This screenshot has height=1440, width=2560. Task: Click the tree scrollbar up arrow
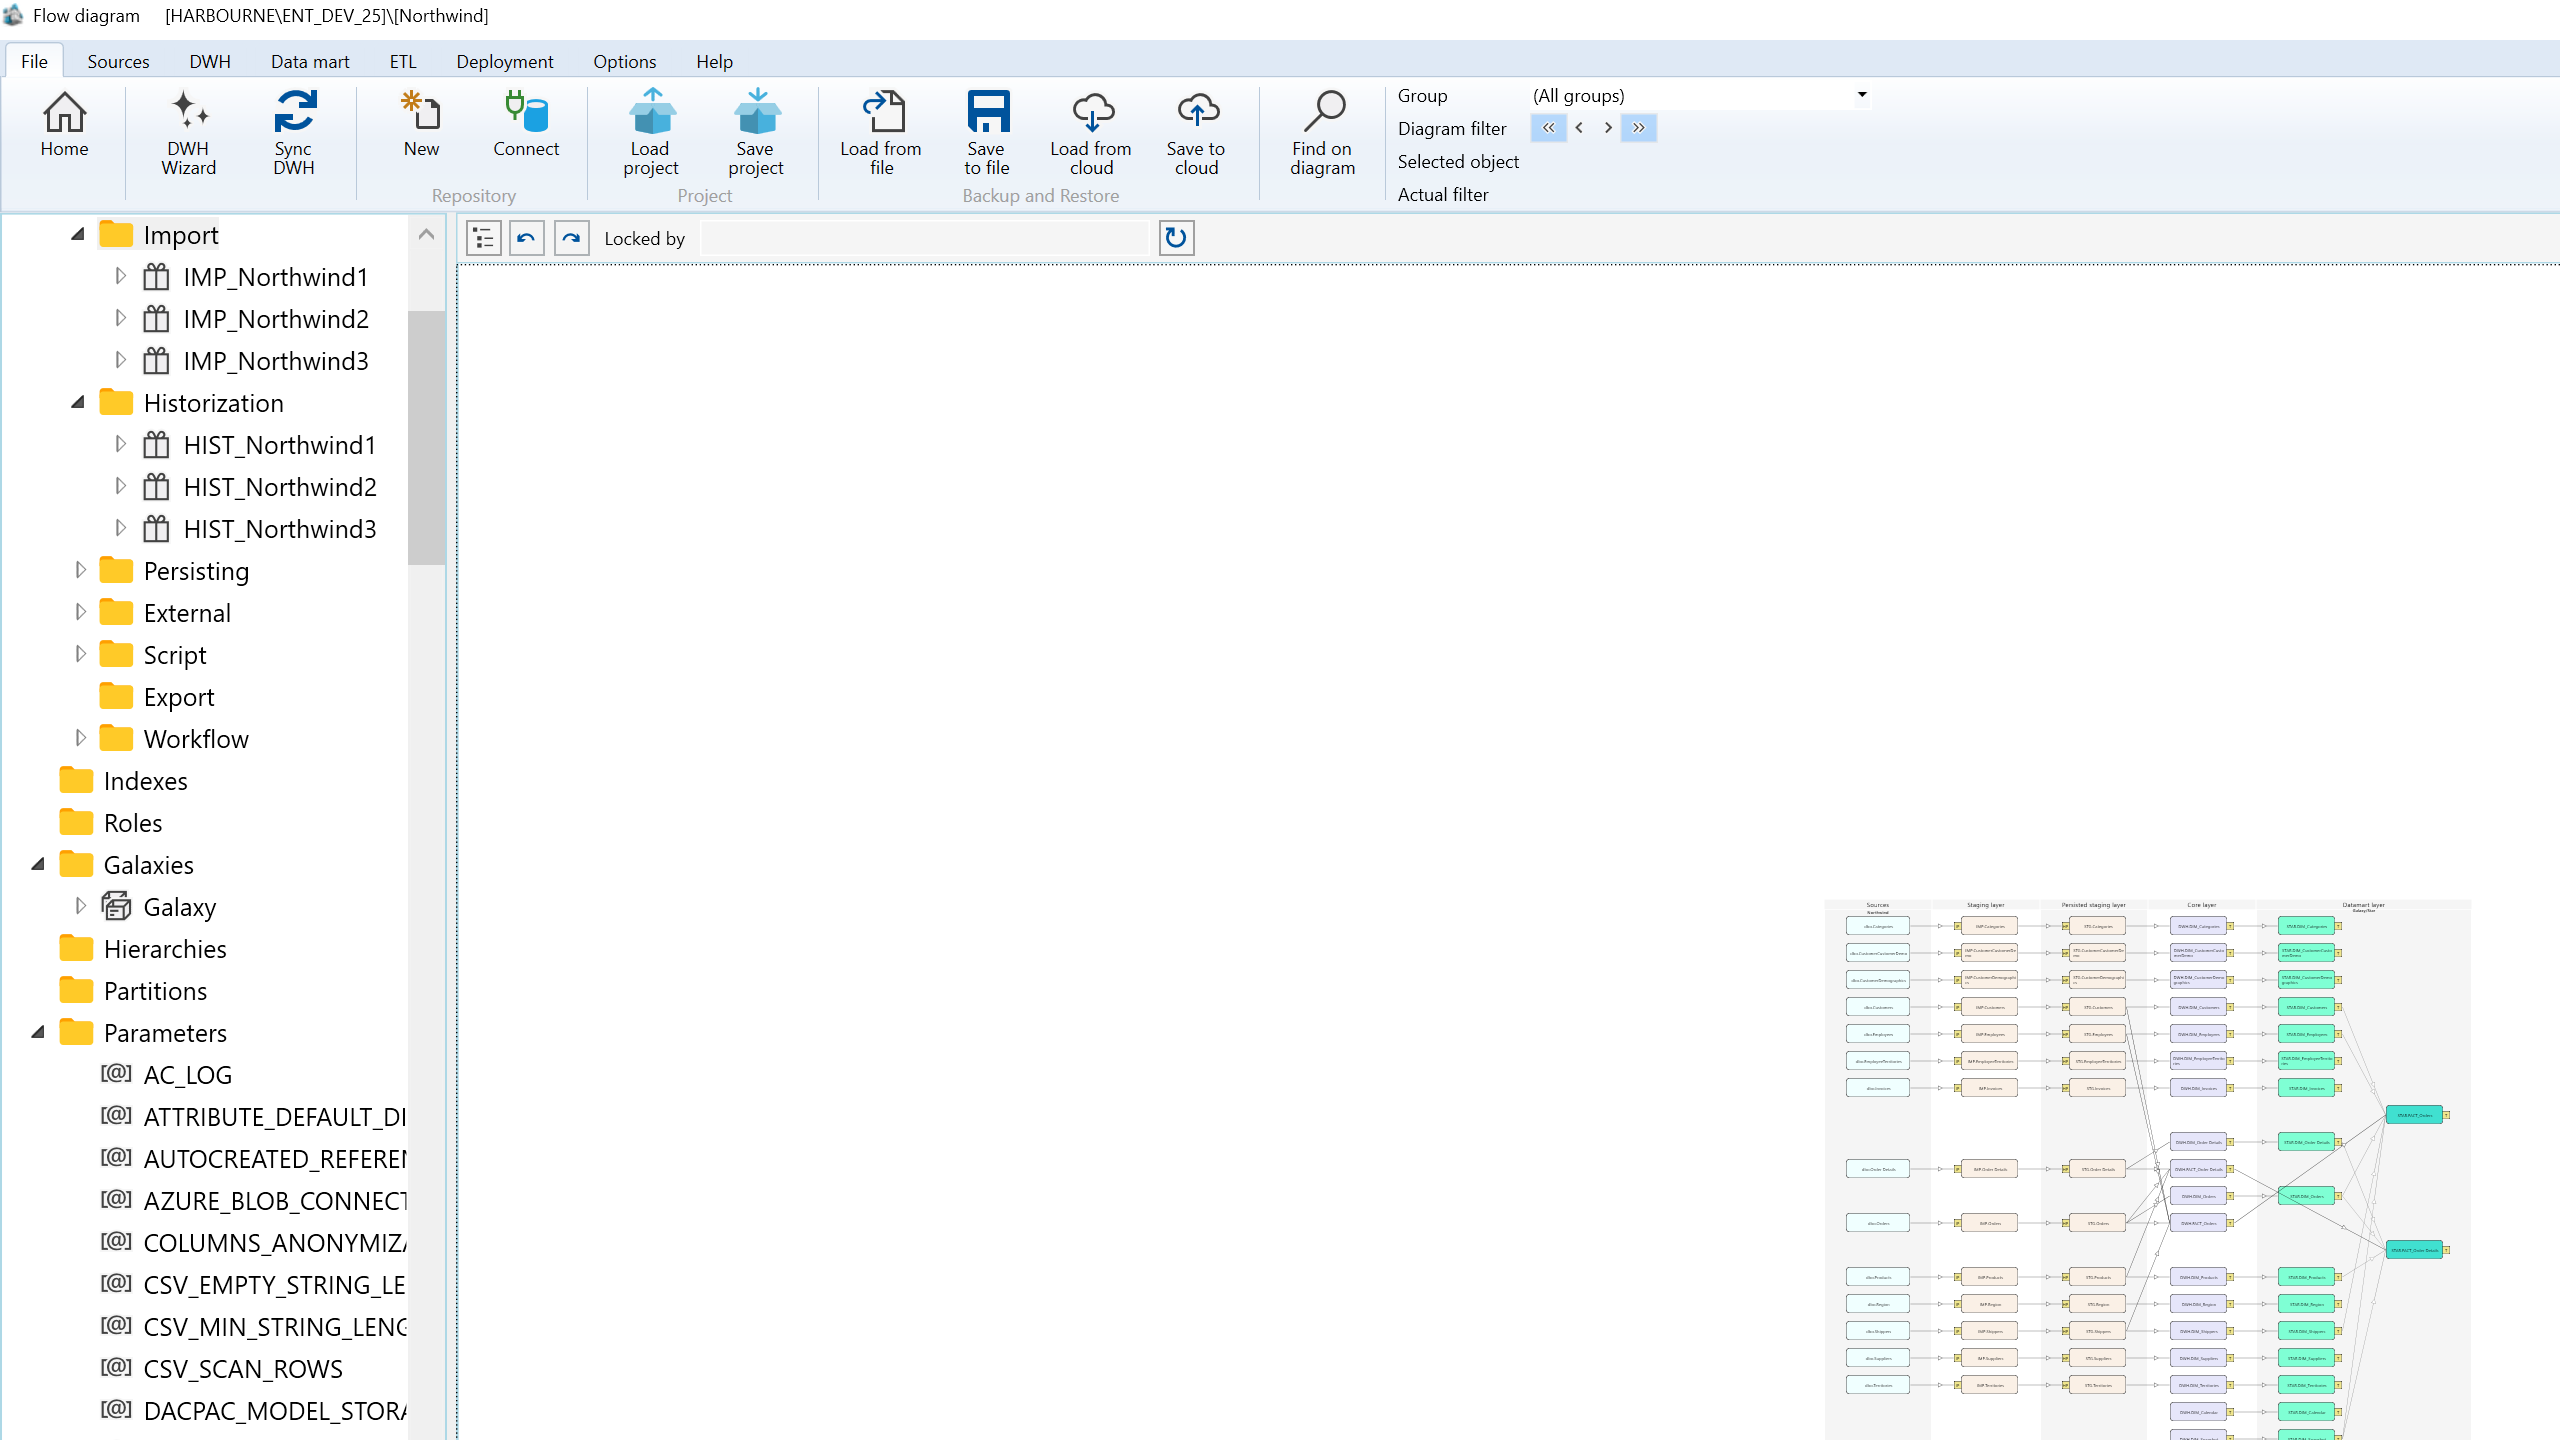click(426, 234)
